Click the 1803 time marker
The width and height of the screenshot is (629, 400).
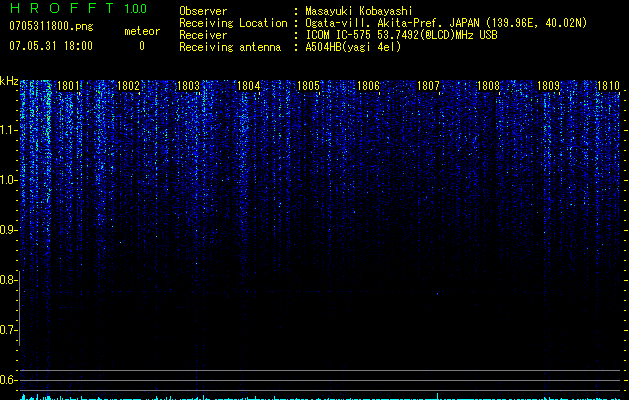[x=189, y=86]
